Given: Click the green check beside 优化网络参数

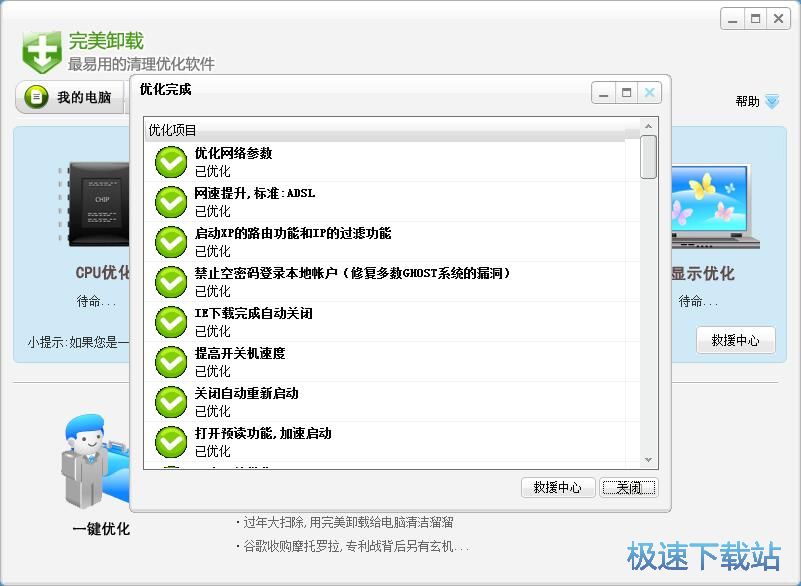Looking at the screenshot, I should (170, 161).
